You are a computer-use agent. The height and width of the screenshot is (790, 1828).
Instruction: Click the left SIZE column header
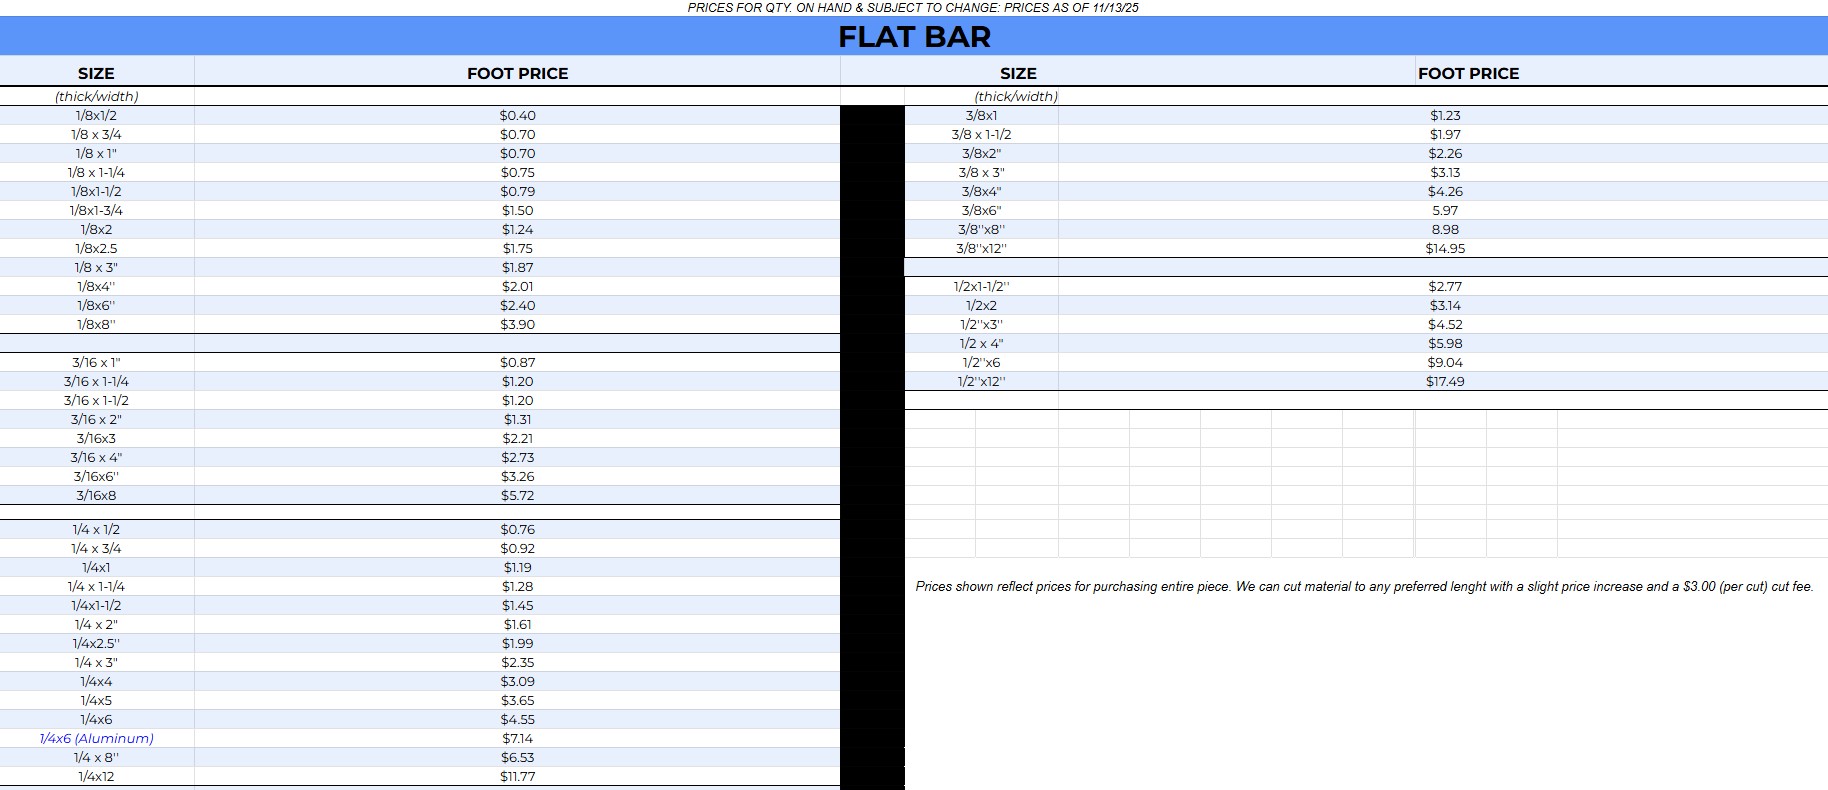click(96, 73)
